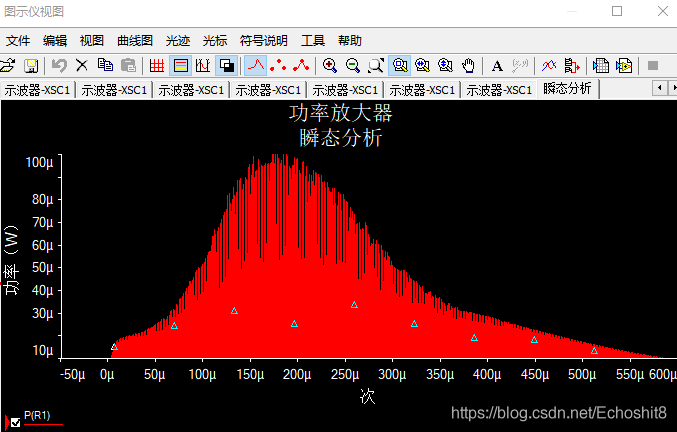This screenshot has height=432, width=677.
Task: Click the subtitle 瞬态分析 in the graph
Action: point(341,138)
